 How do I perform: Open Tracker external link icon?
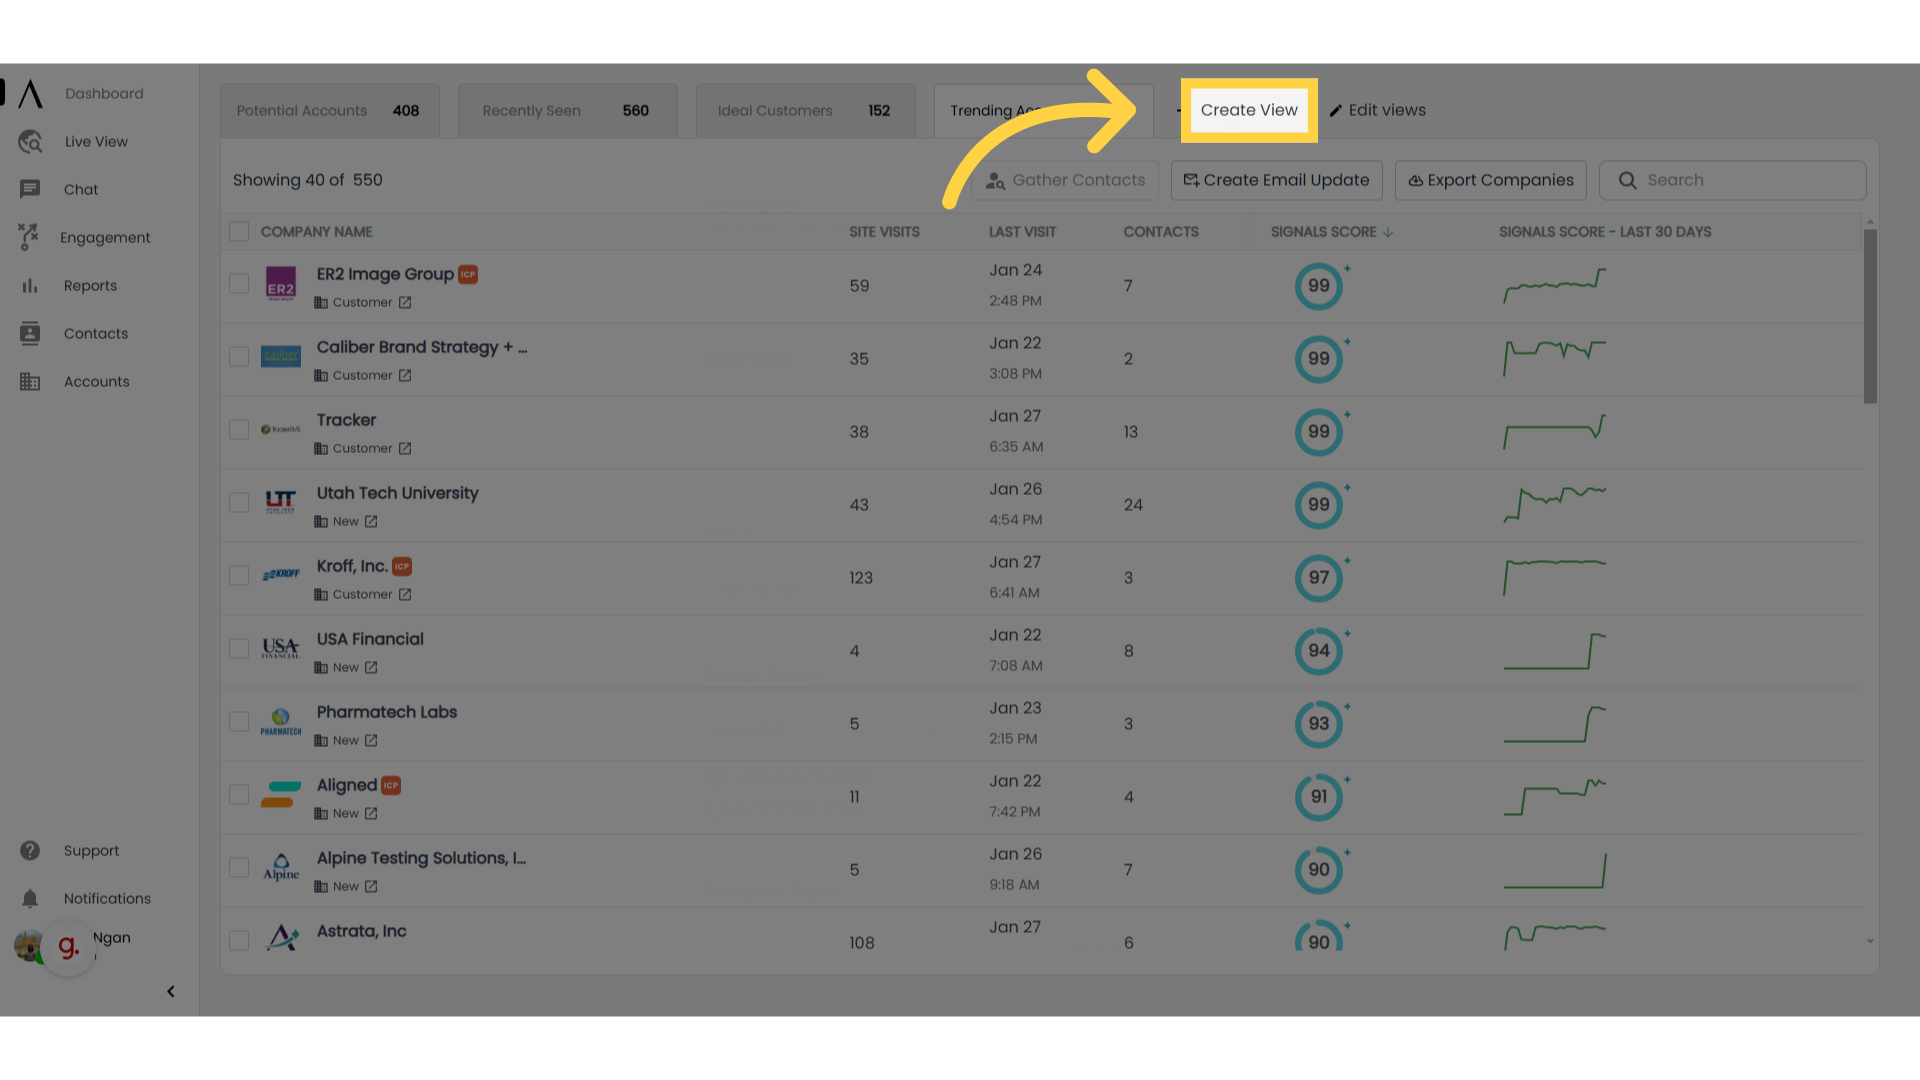coord(405,449)
